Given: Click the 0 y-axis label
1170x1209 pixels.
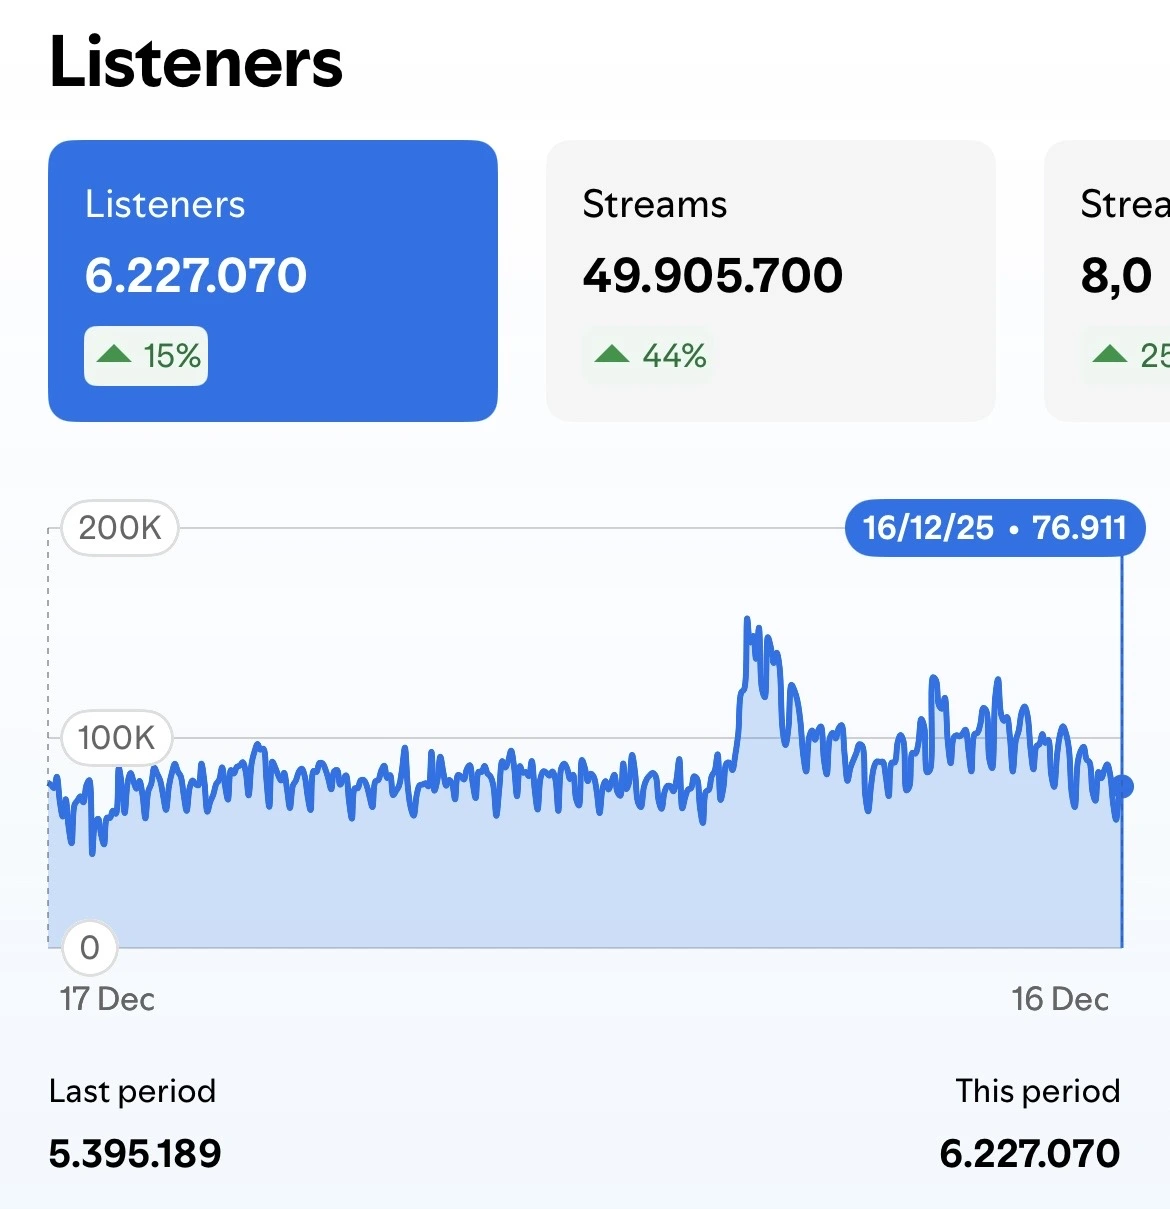Looking at the screenshot, I should click(90, 947).
